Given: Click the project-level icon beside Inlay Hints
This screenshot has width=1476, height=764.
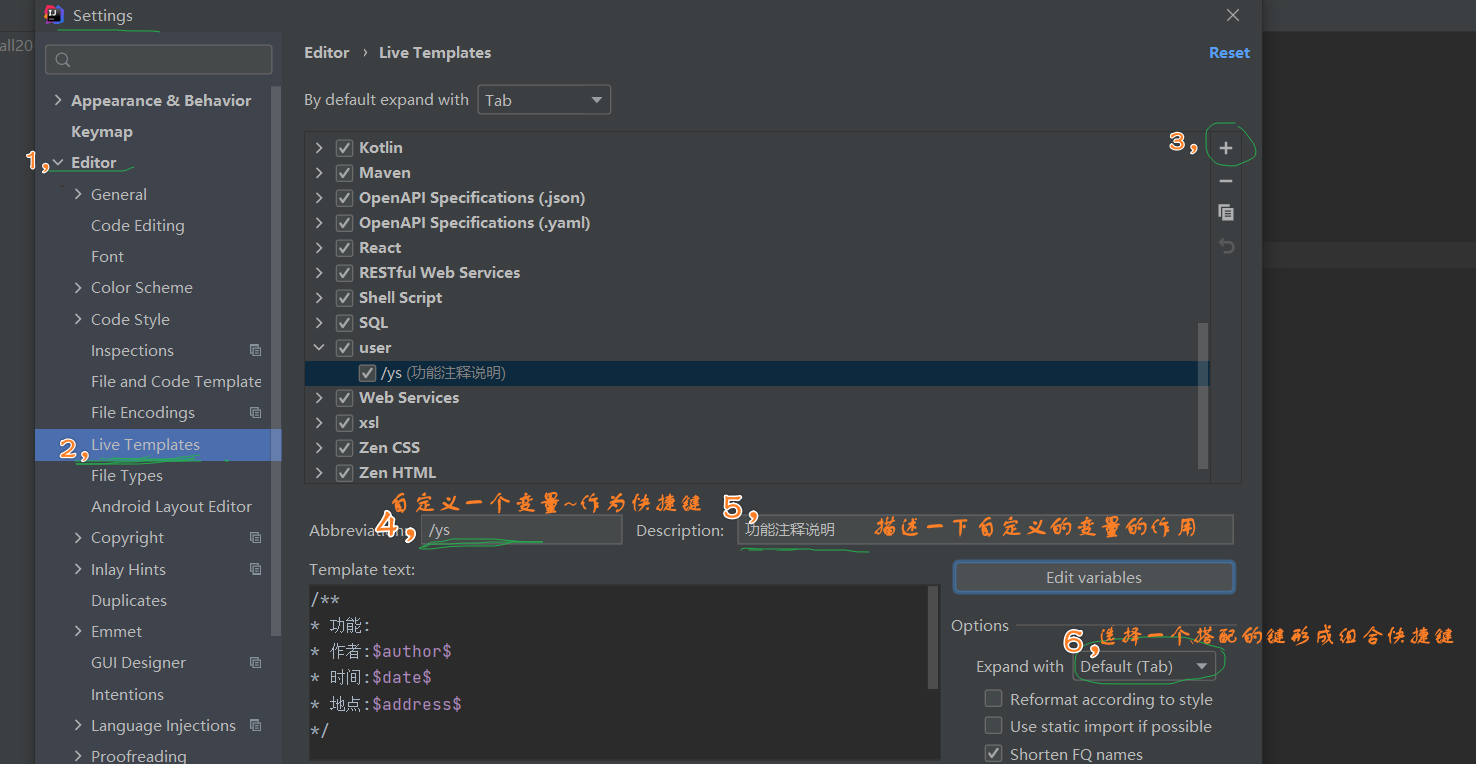Looking at the screenshot, I should pyautogui.click(x=255, y=569).
